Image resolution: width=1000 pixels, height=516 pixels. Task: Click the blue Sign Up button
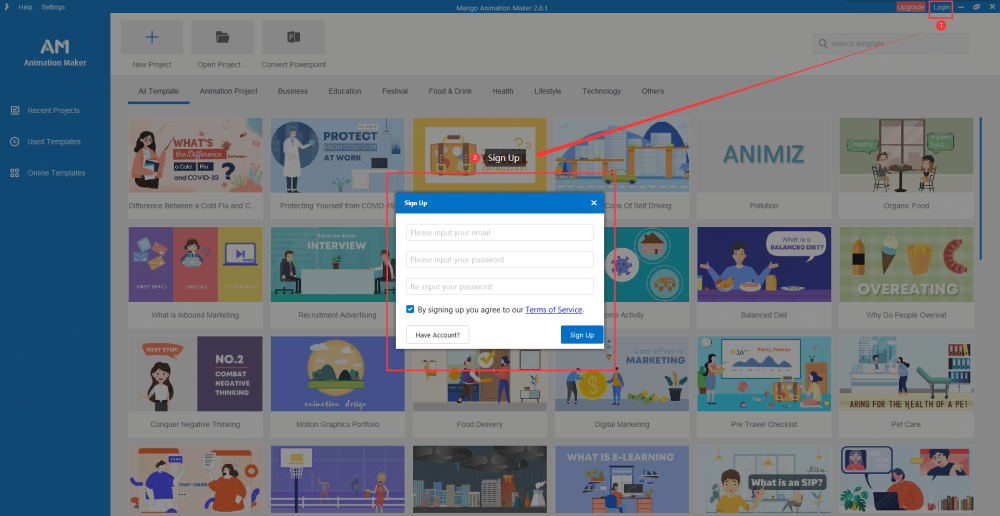(x=581, y=335)
